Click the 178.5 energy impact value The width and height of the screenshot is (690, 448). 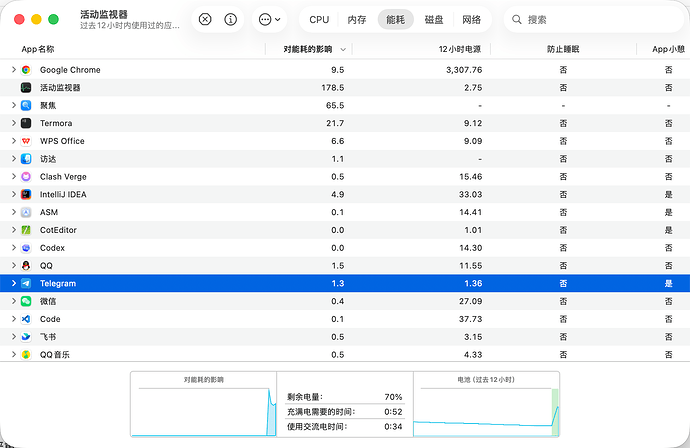click(x=333, y=88)
